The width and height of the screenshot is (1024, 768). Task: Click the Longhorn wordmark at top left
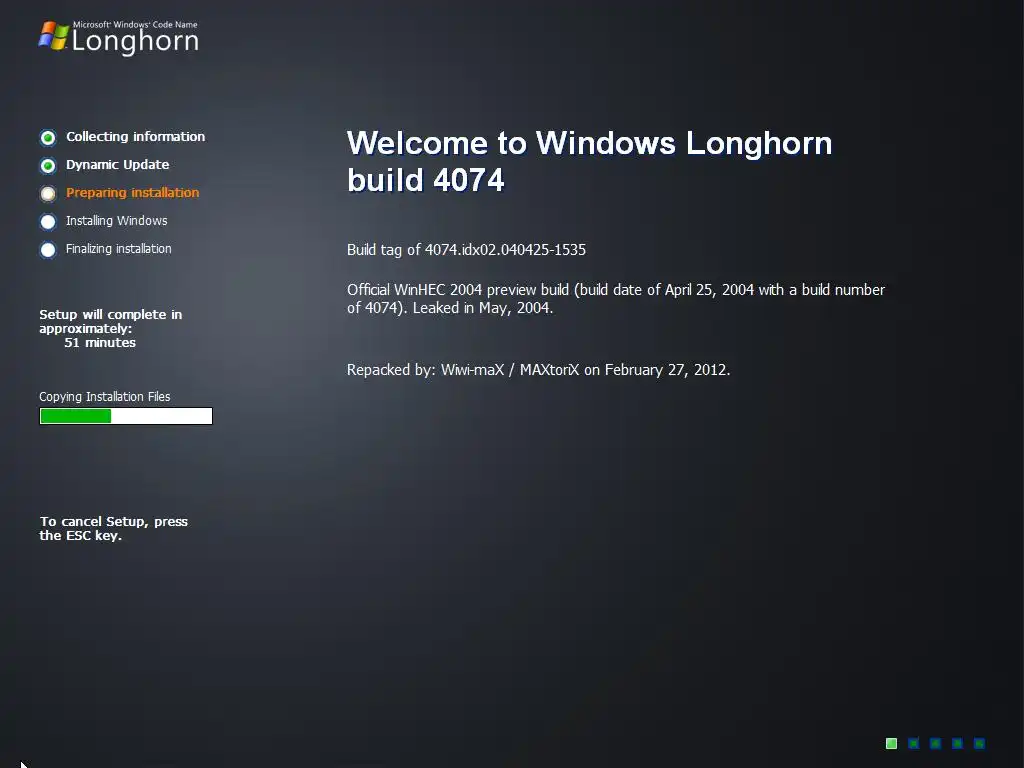tap(135, 41)
